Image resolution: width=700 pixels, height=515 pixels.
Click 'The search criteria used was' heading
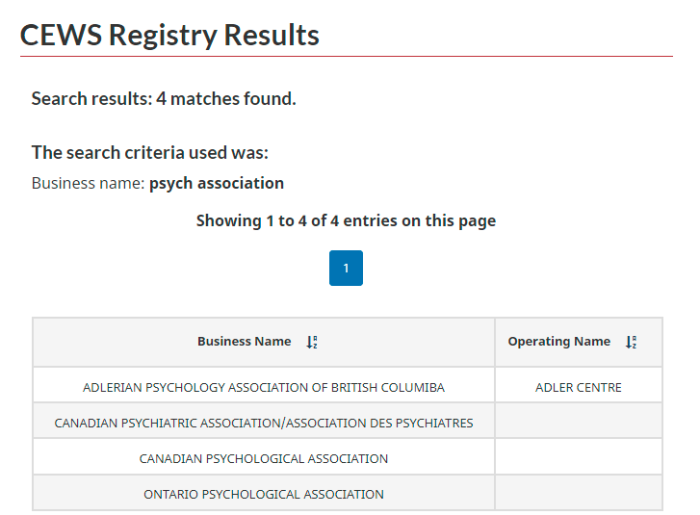pyautogui.click(x=150, y=153)
